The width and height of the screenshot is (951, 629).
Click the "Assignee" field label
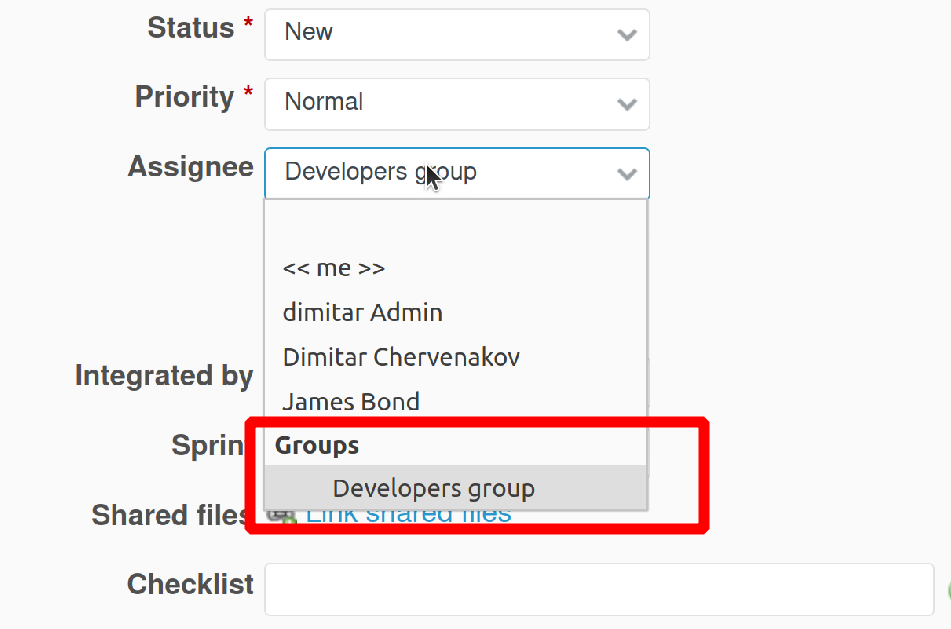(x=190, y=167)
